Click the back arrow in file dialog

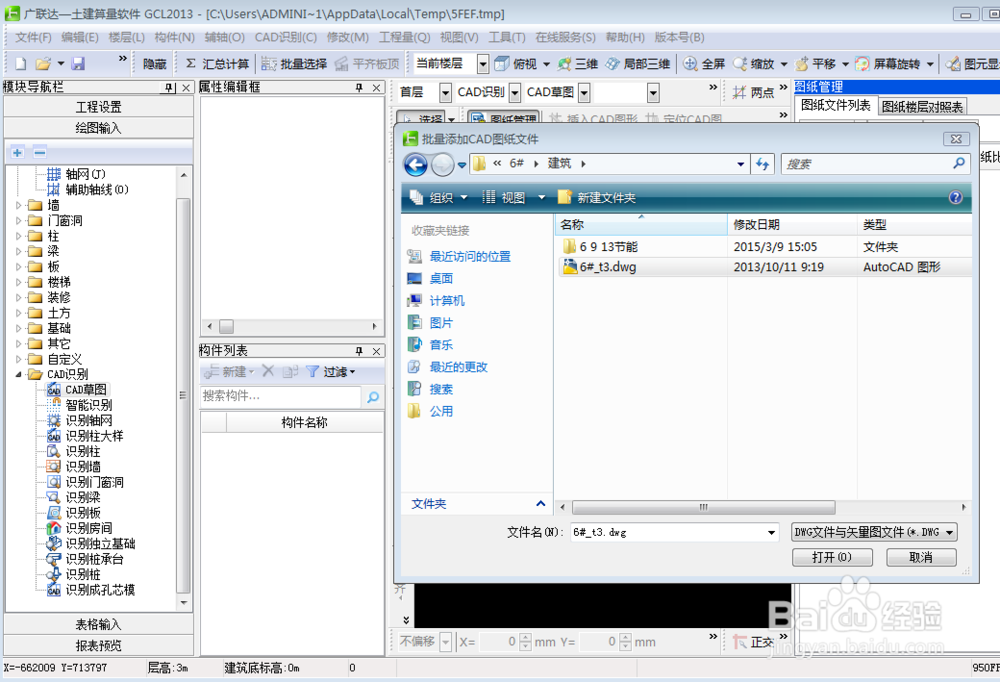point(416,165)
